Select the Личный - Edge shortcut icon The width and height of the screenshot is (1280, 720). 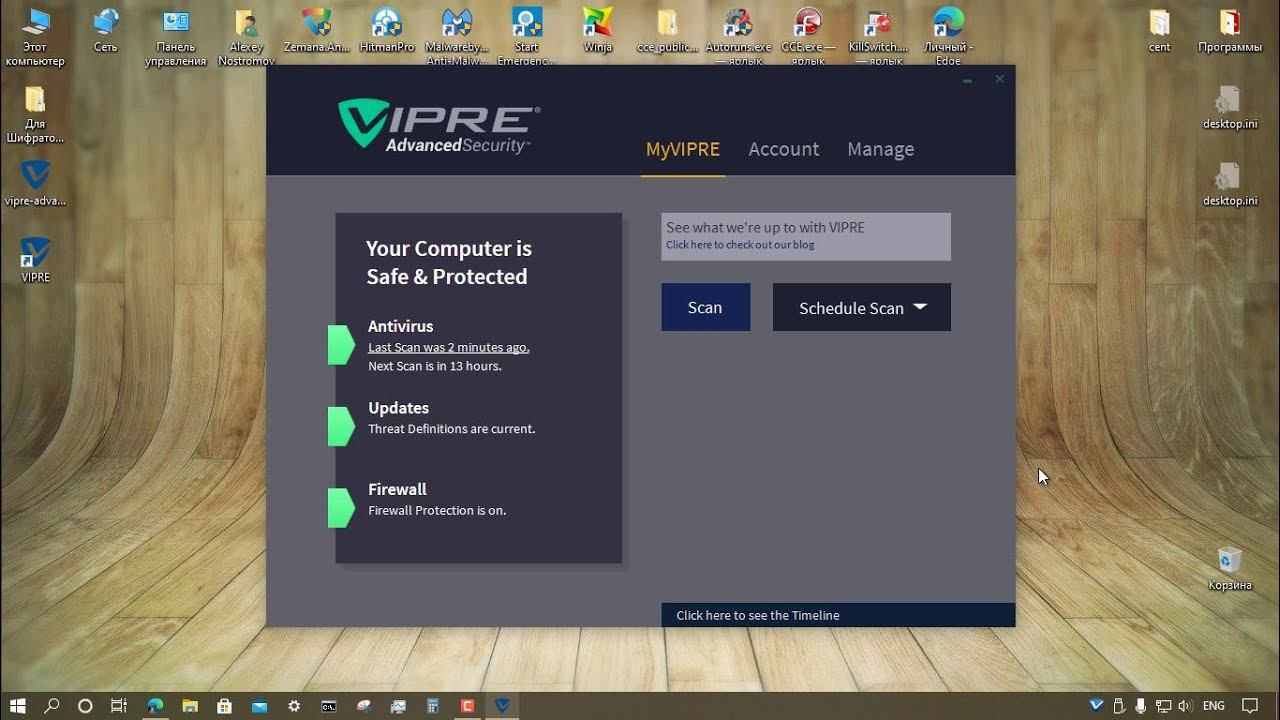[949, 37]
